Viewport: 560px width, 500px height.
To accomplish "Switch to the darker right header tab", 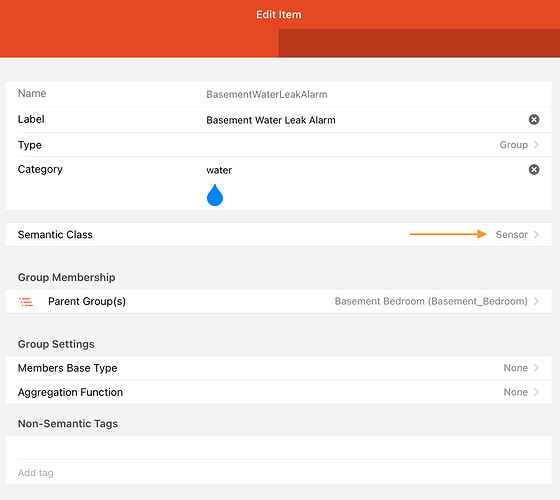I will [419, 43].
